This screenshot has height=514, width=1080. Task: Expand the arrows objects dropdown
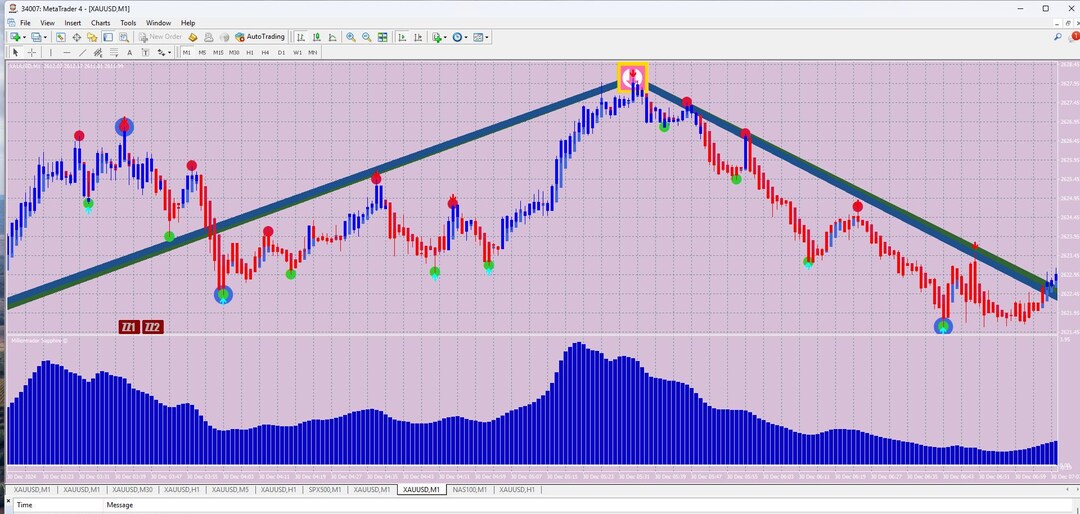coord(169,52)
